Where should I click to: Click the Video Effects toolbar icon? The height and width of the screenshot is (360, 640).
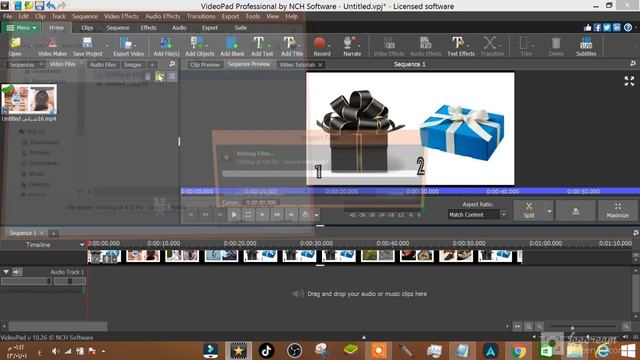click(x=389, y=46)
